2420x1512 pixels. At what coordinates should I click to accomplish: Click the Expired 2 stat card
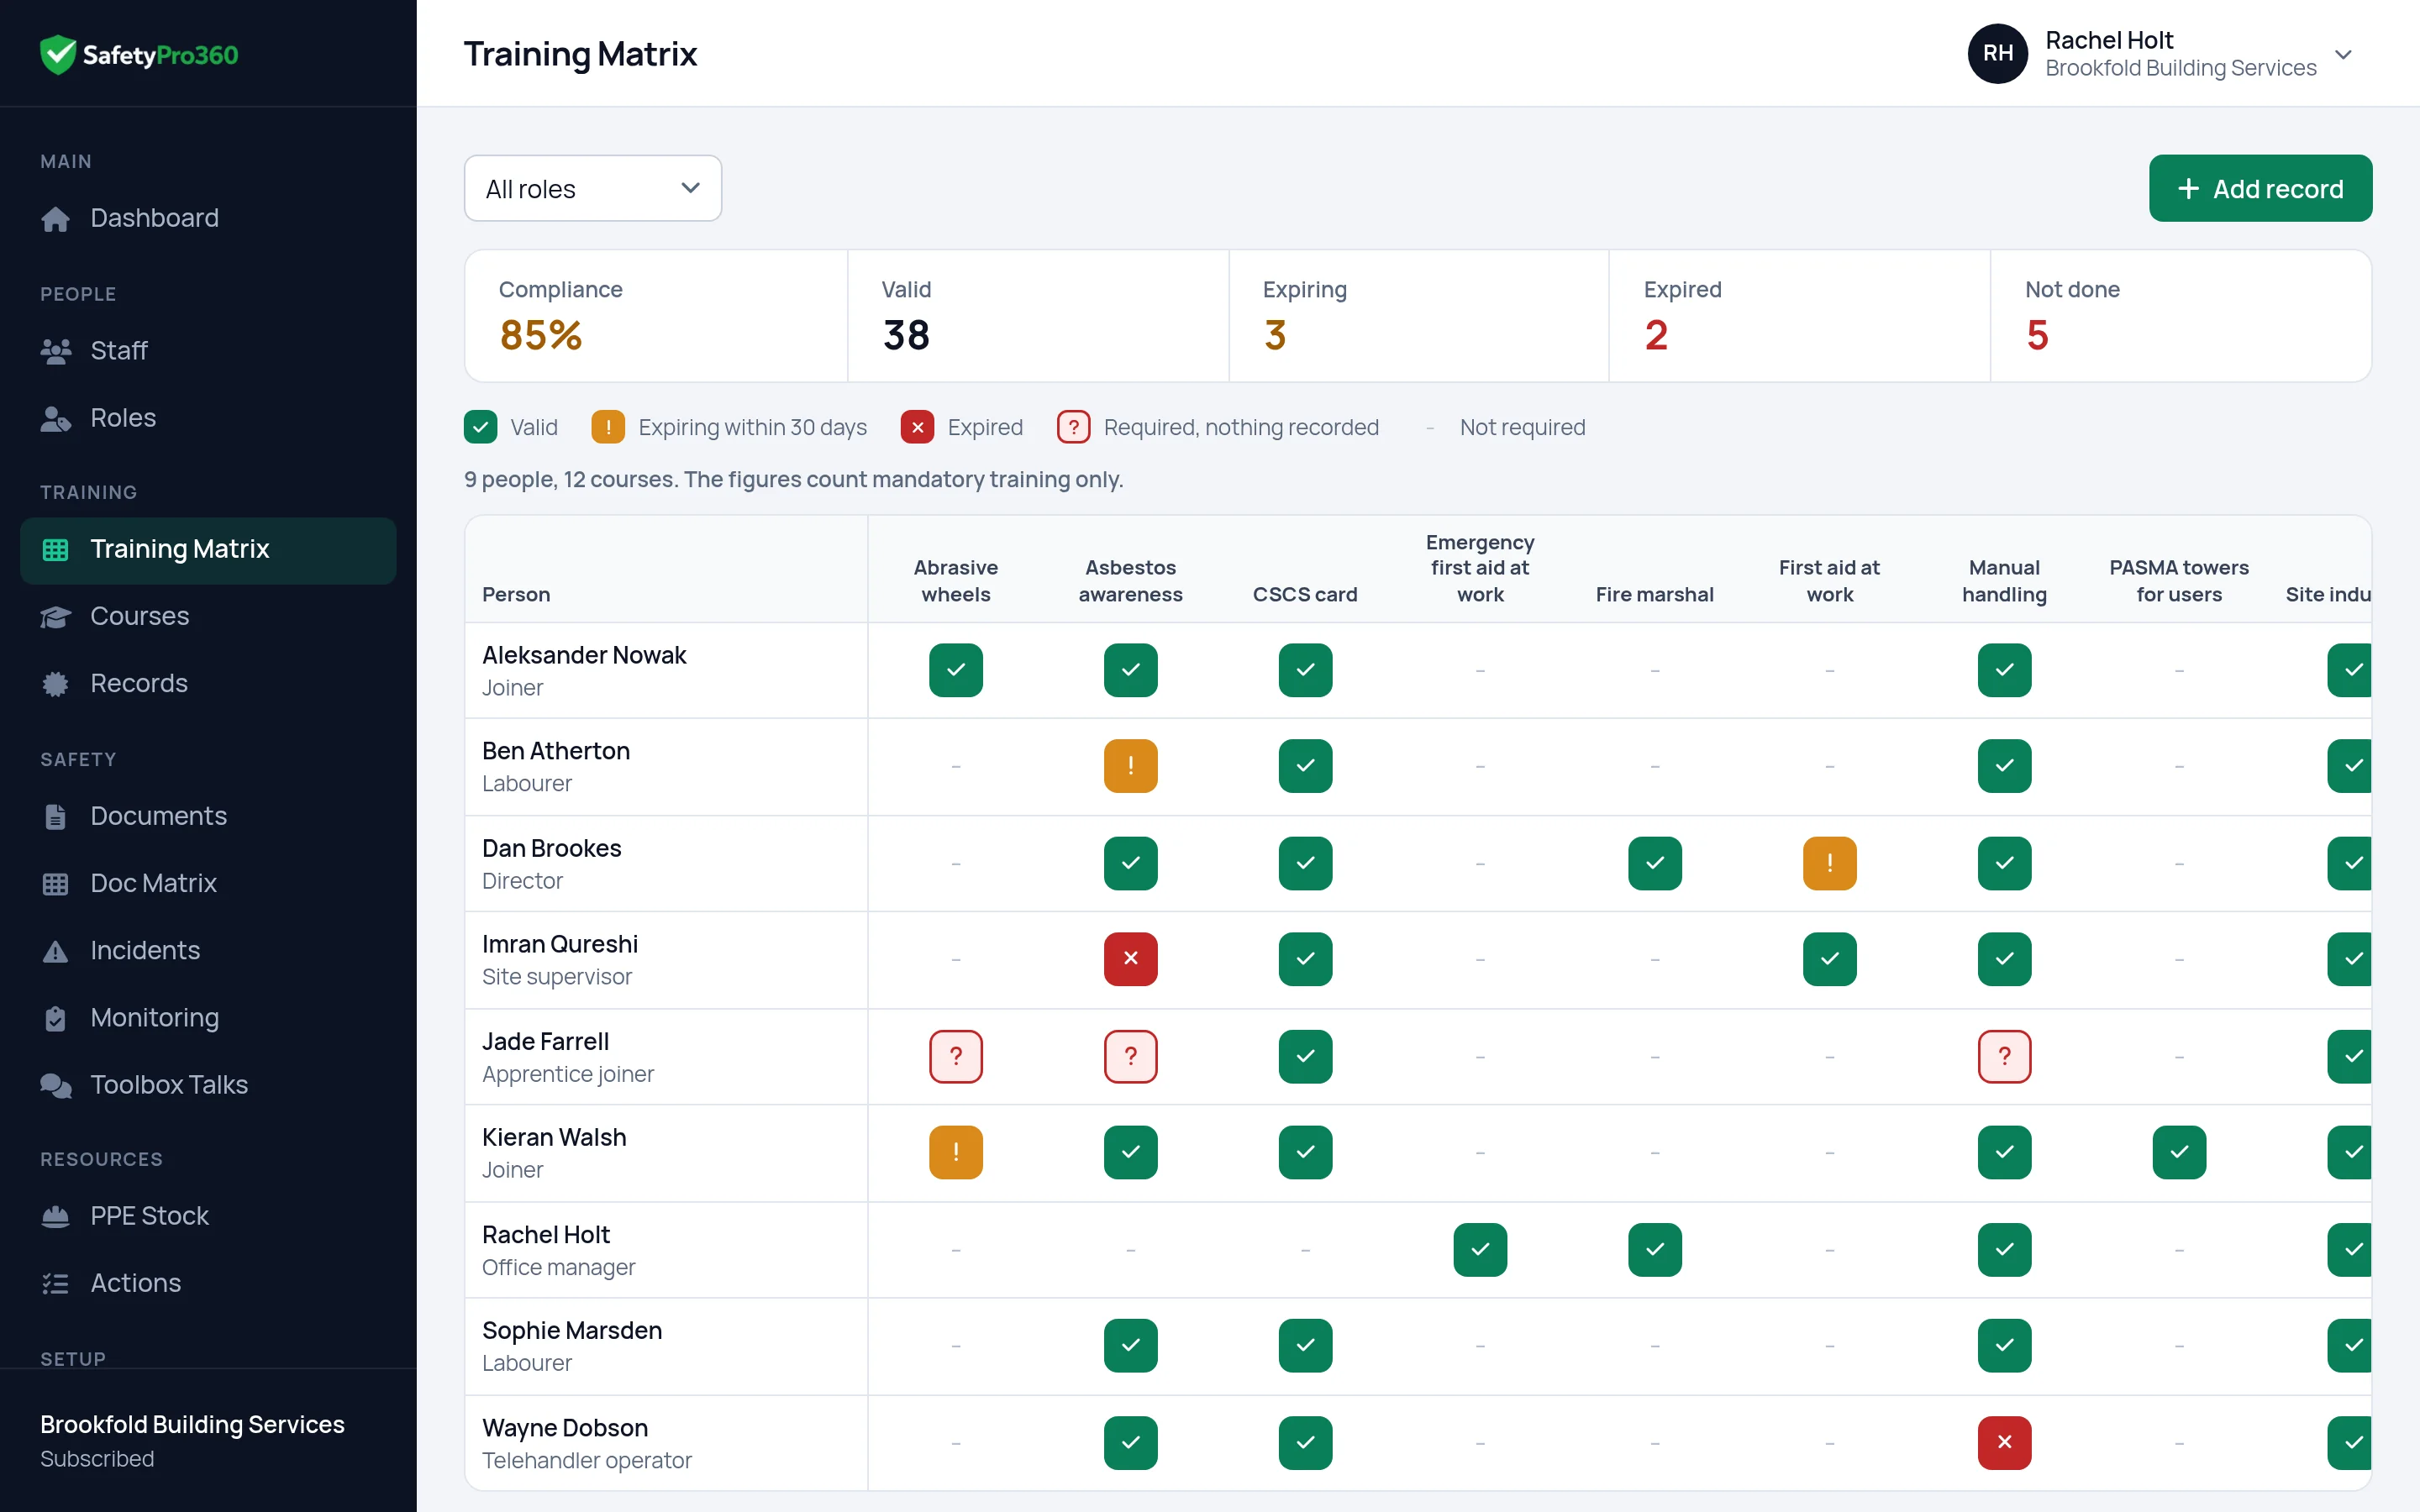click(1799, 316)
